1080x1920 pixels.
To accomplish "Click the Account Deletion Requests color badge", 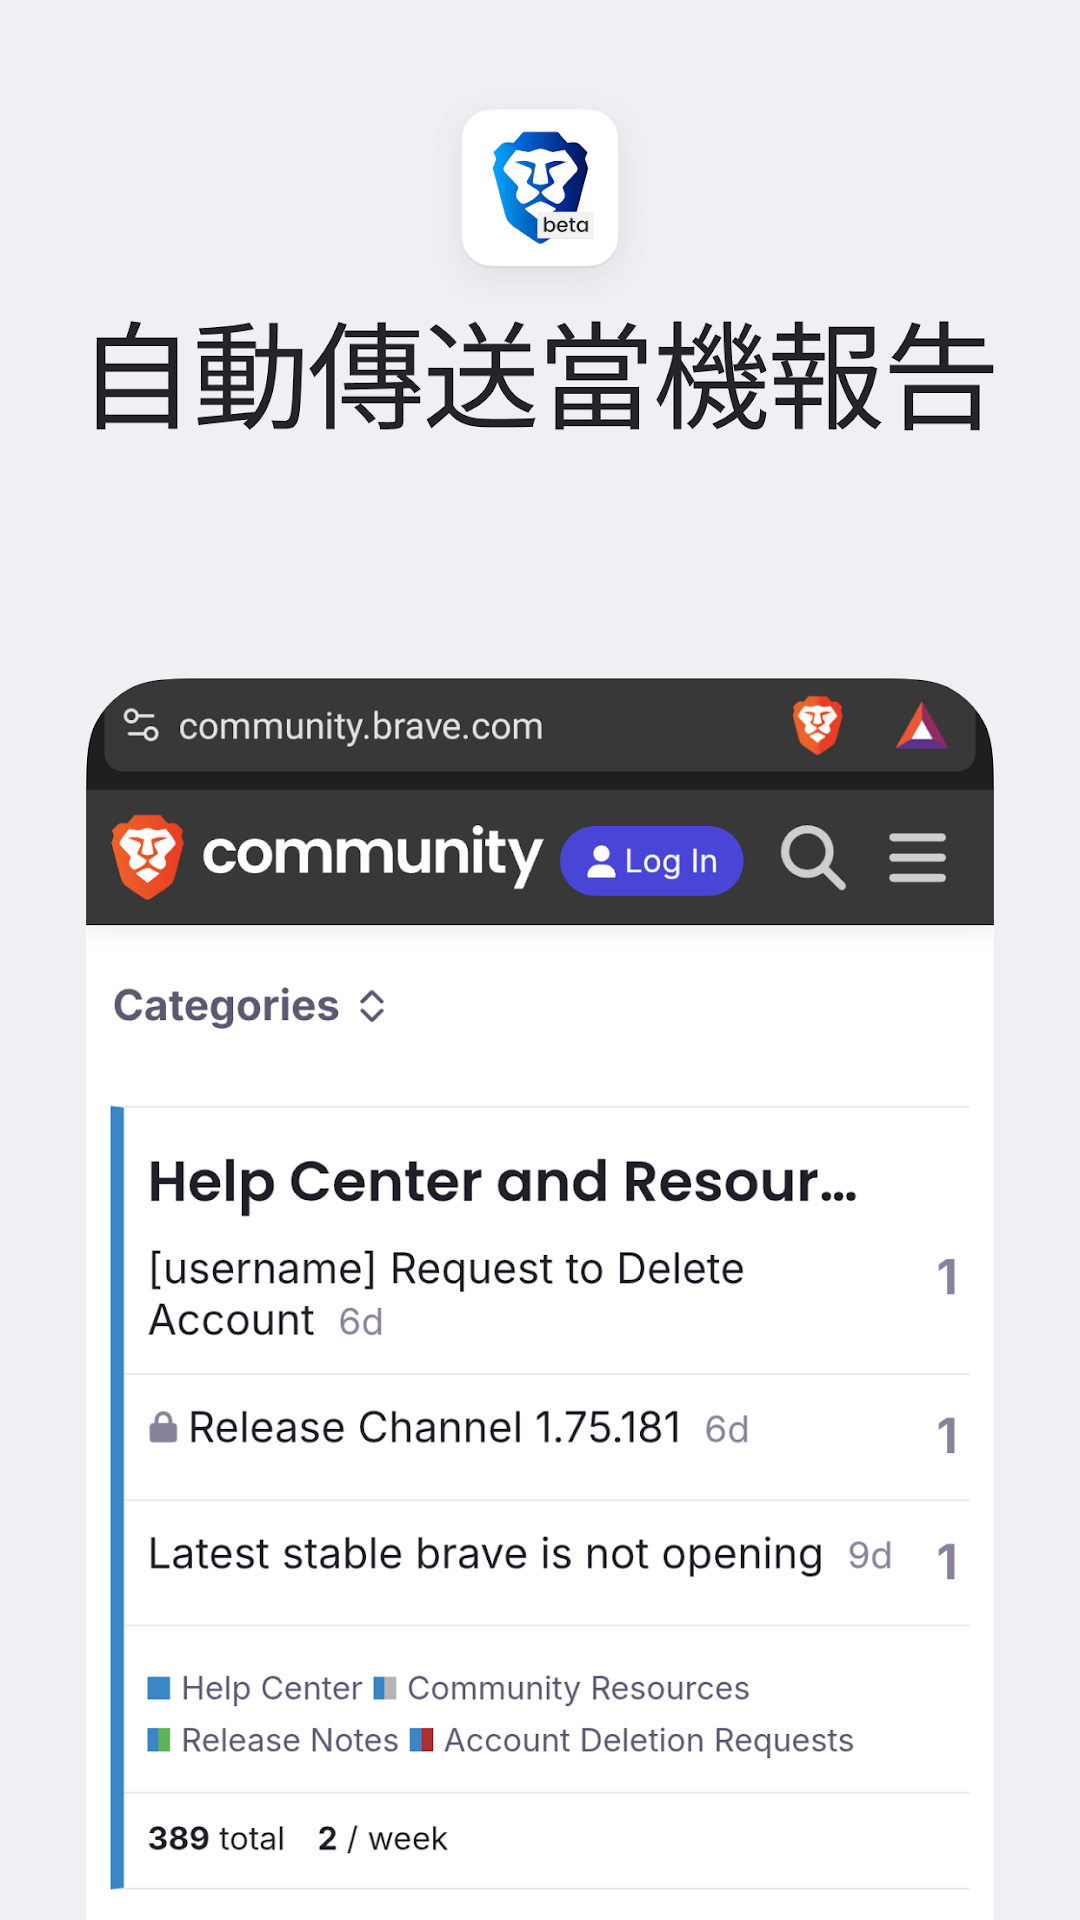I will 422,1740.
